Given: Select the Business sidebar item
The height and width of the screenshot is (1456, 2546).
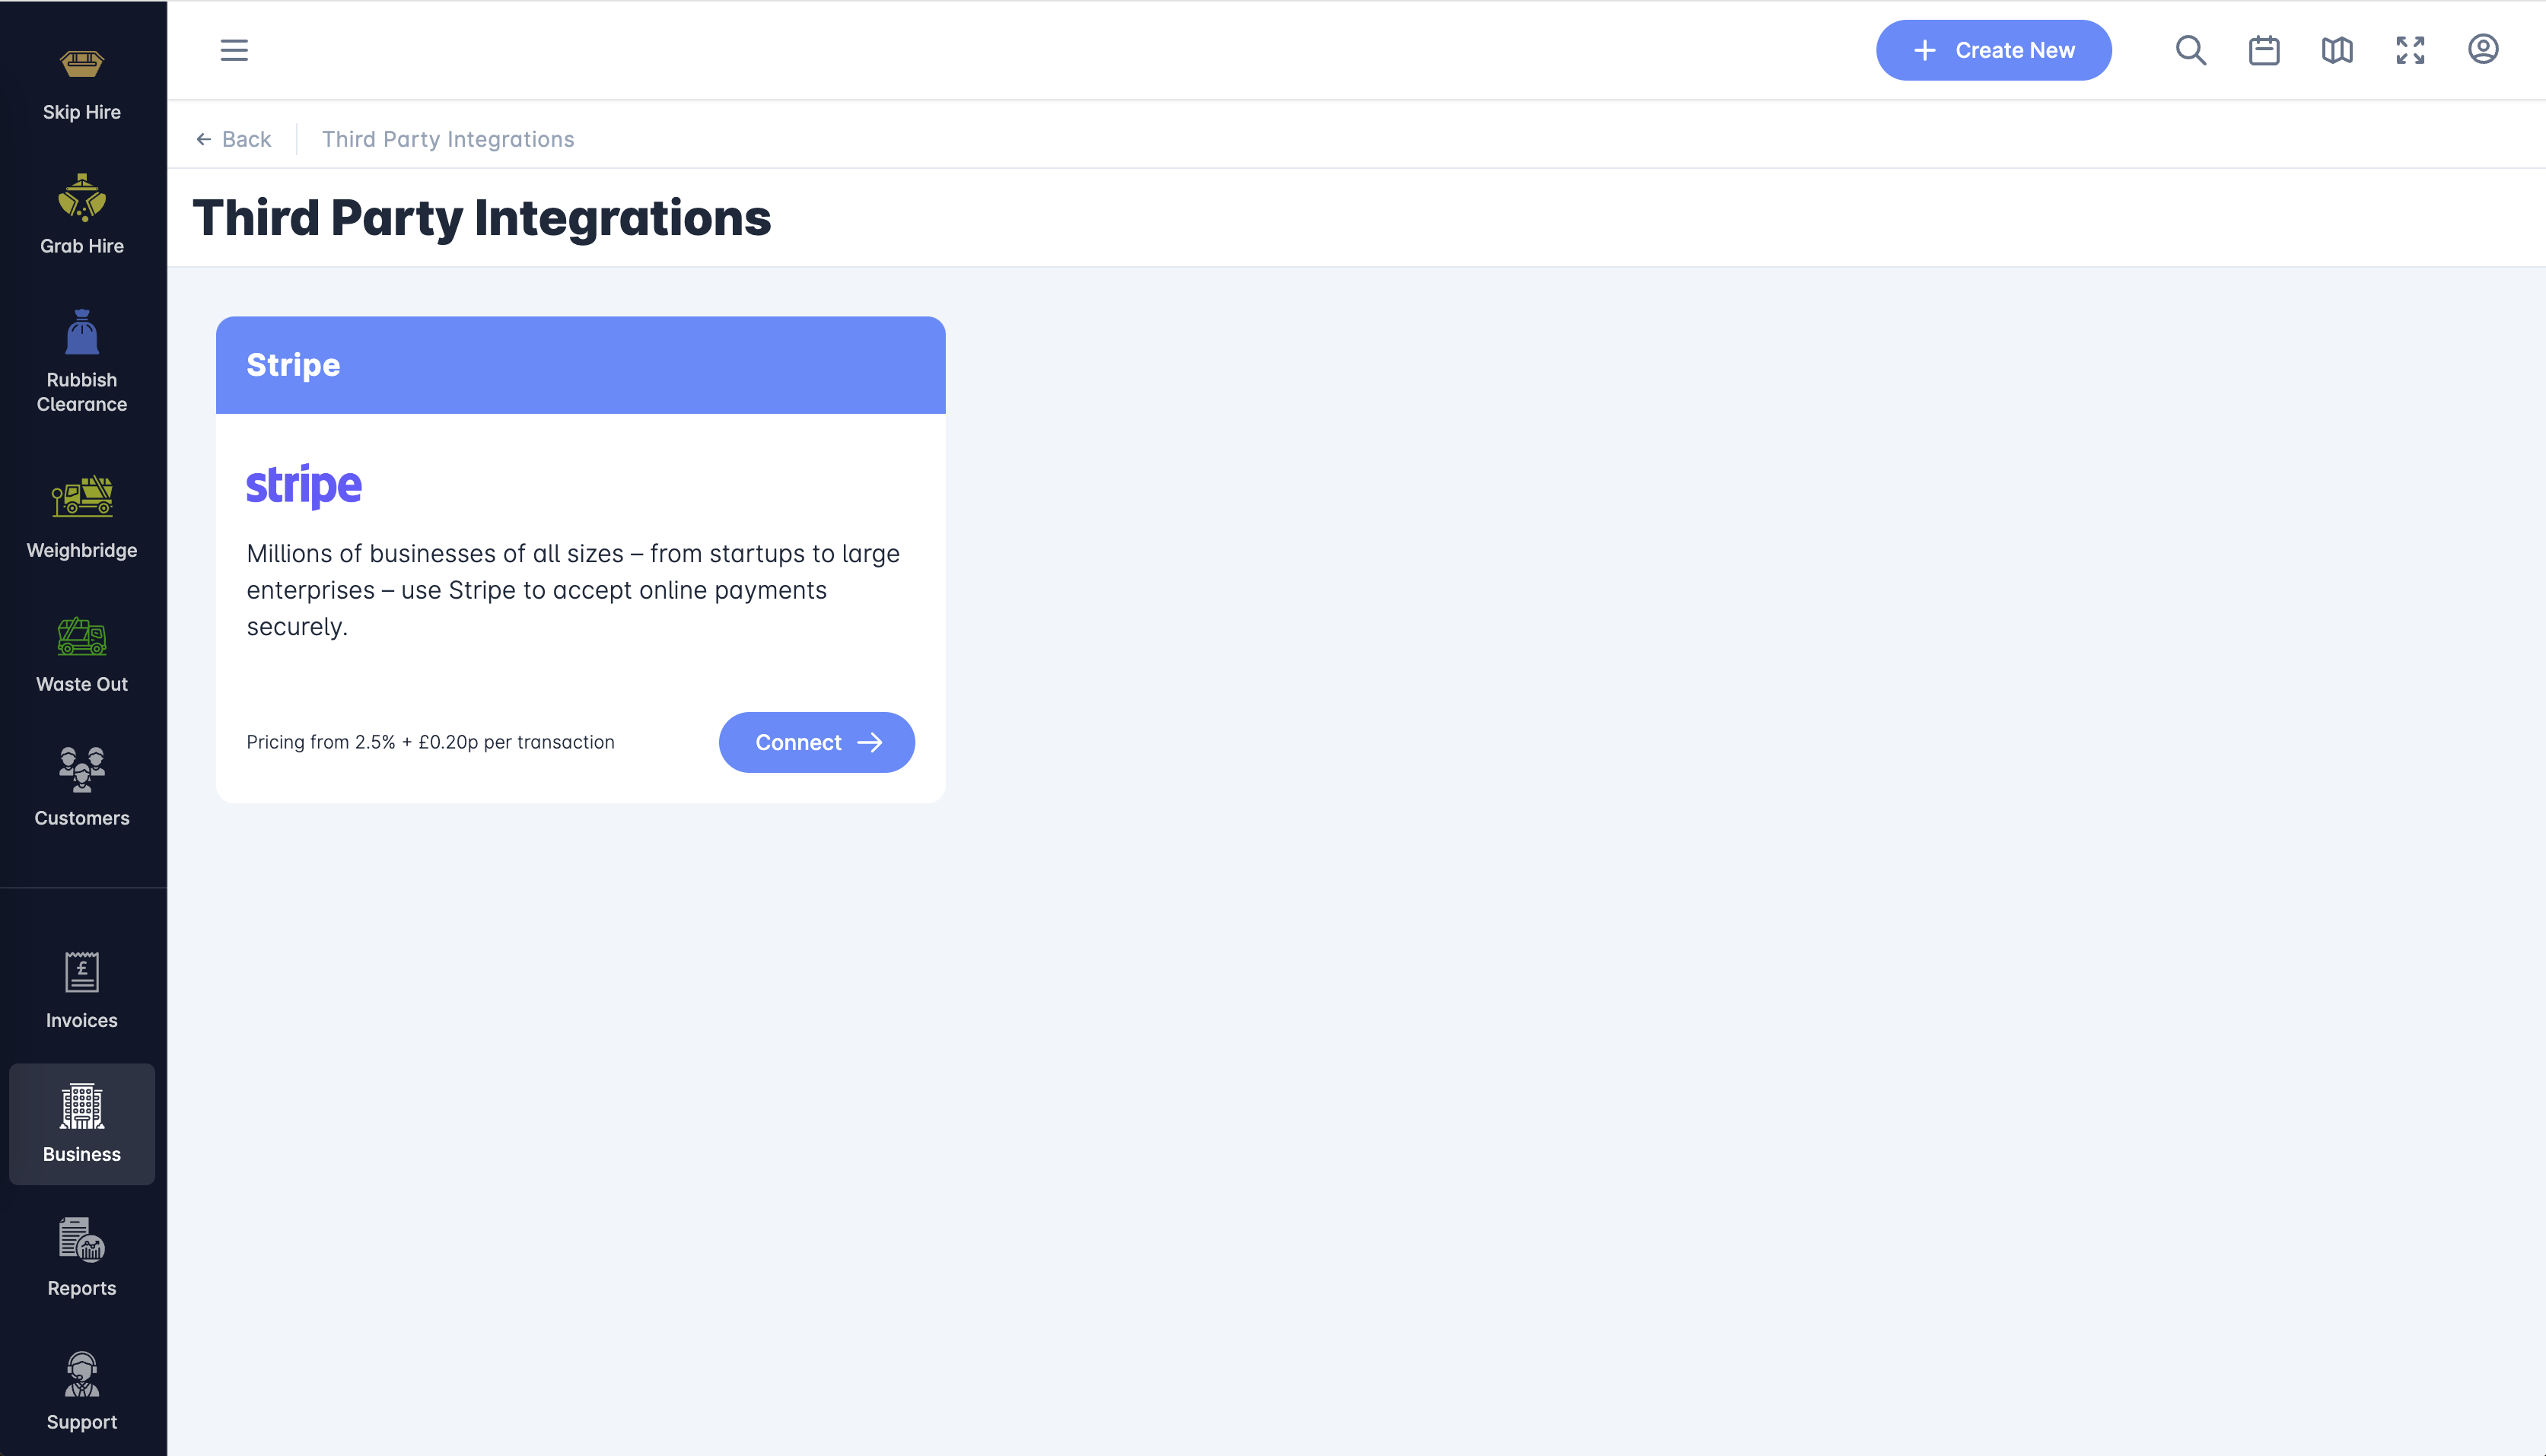Looking at the screenshot, I should pos(82,1123).
